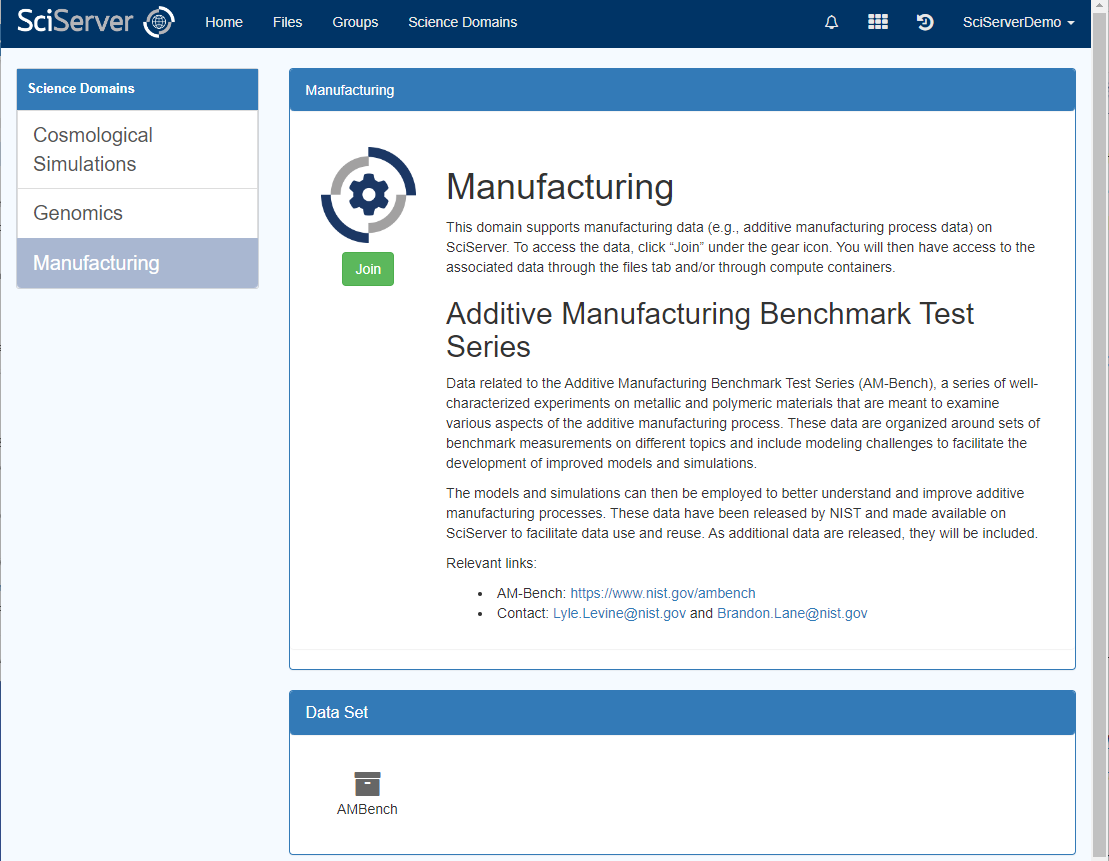Expand the SciServerDemo user dropdown

1018,22
